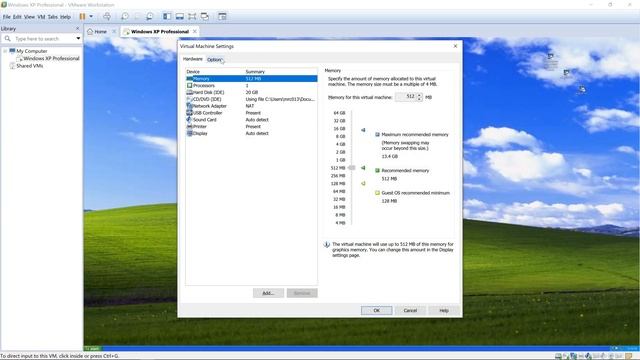Toggle the thumbnail bar toolbar icon
Image resolution: width=640 pixels, height=360 pixels.
(180, 16)
